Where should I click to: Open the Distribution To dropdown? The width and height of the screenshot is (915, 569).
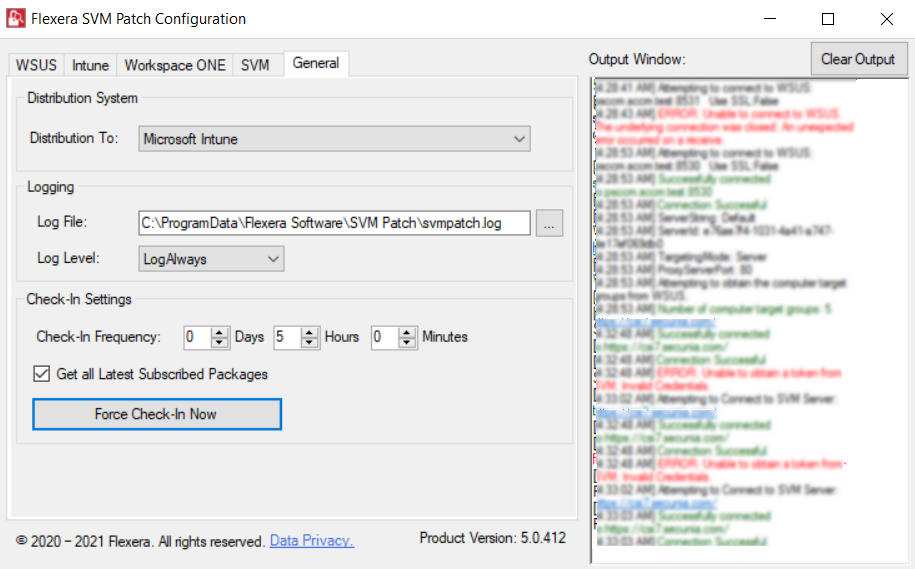click(x=334, y=139)
